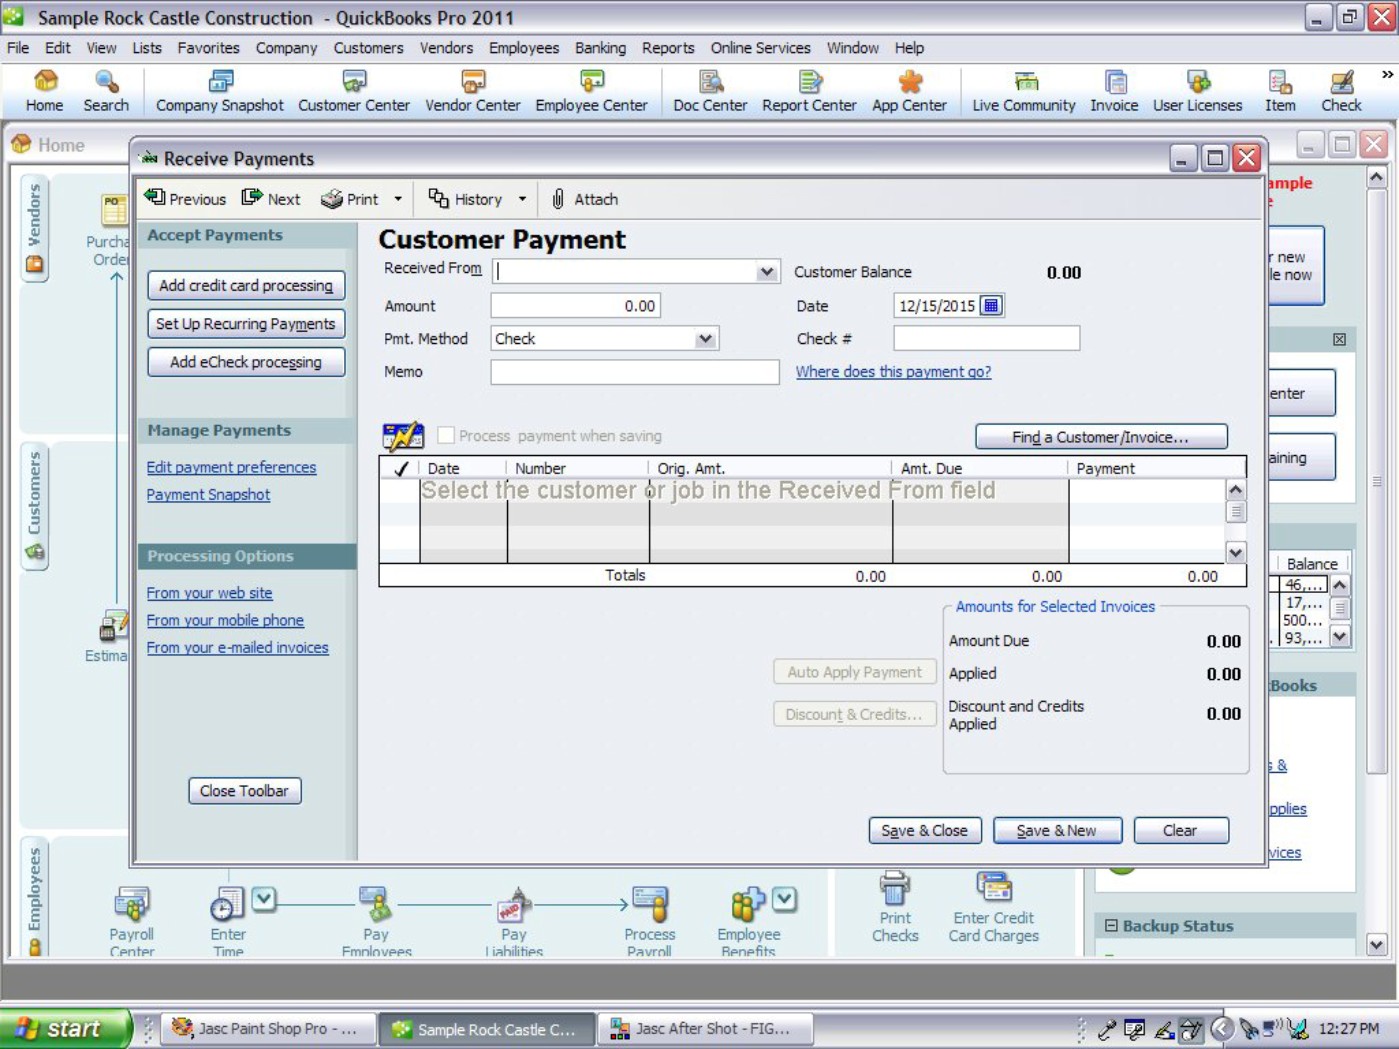Open the Customers menu
Screen dimensions: 1399x1049
pyautogui.click(x=368, y=48)
